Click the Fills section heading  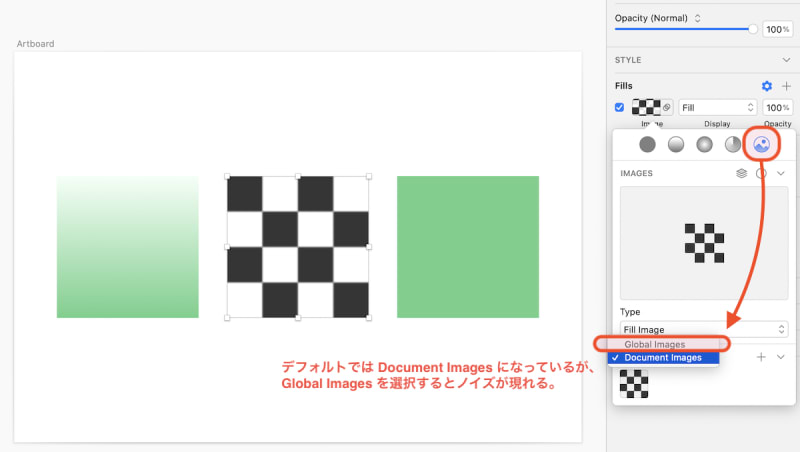click(623, 86)
